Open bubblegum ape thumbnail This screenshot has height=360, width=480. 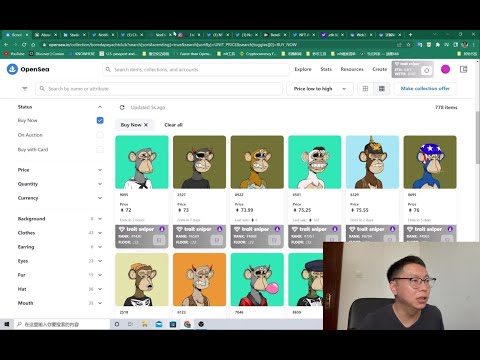(257, 279)
